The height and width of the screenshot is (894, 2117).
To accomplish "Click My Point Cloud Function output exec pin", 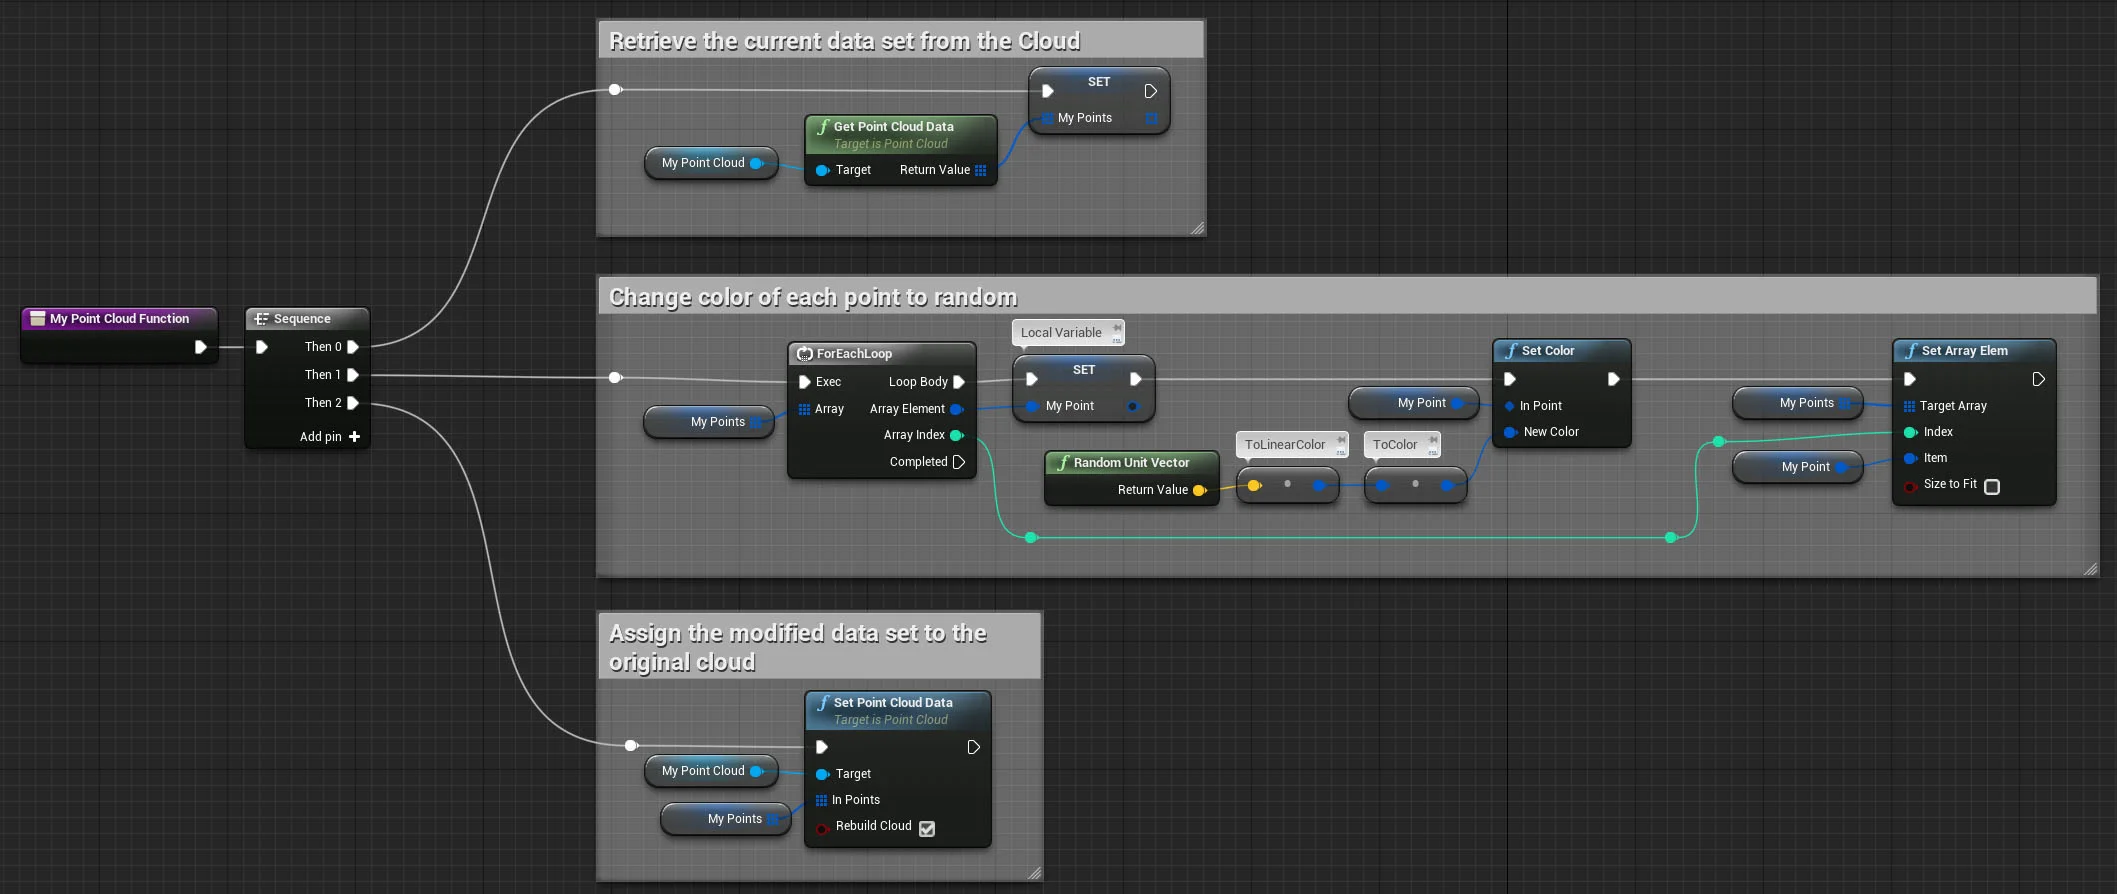I will tap(200, 347).
